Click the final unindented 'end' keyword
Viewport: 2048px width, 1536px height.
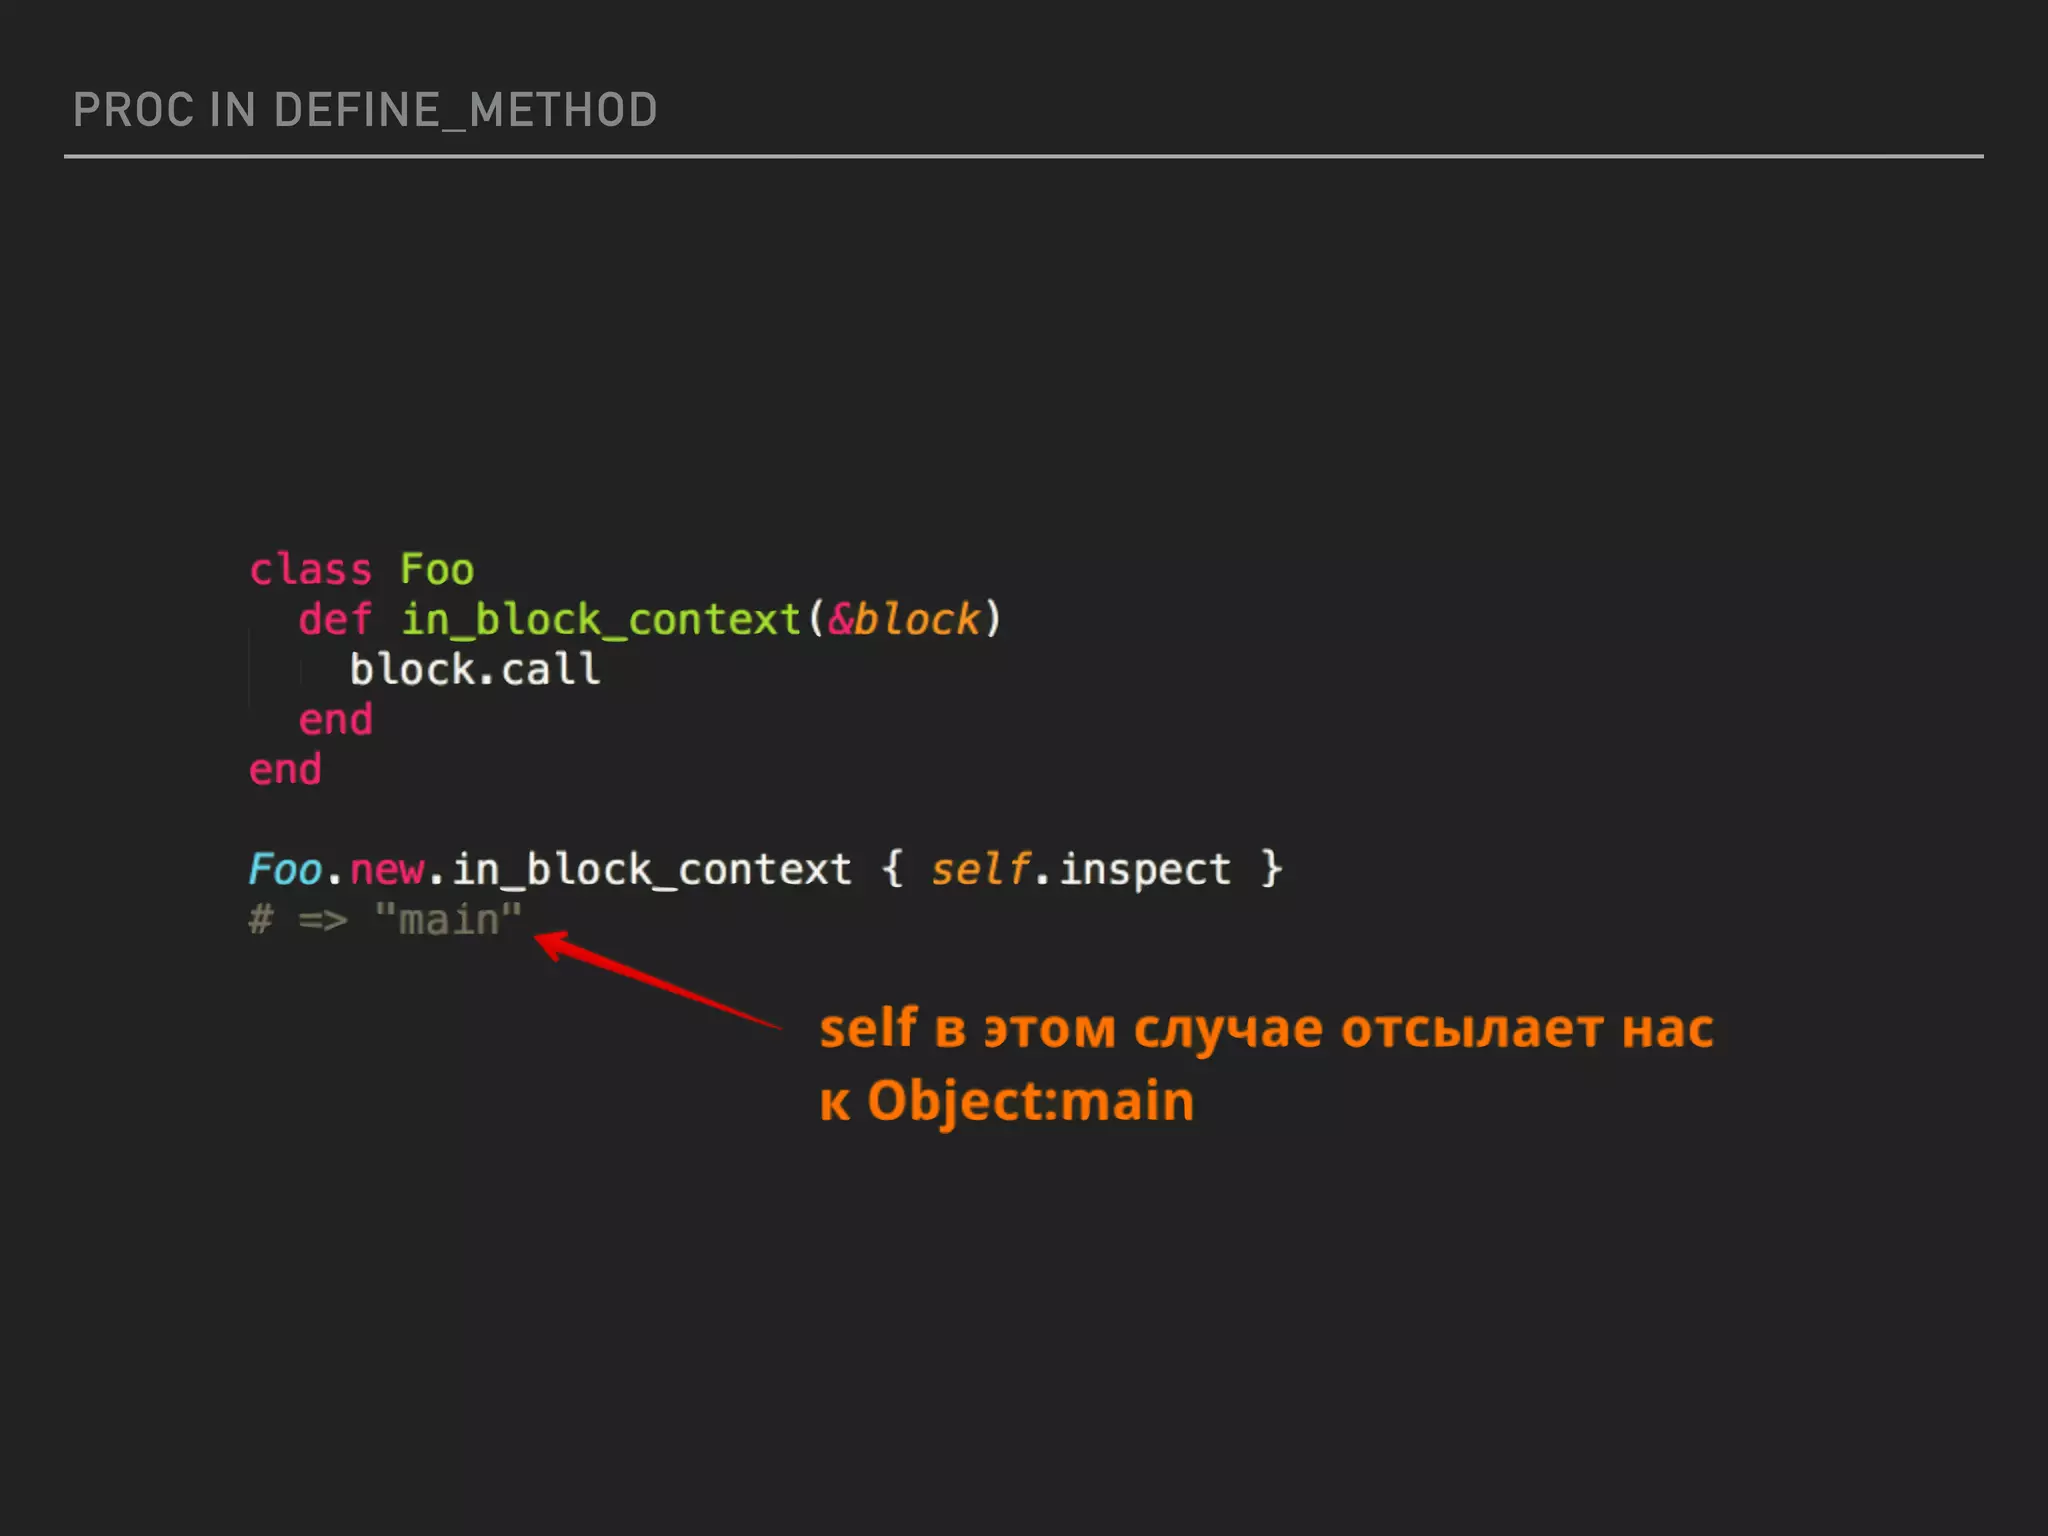pos(286,769)
